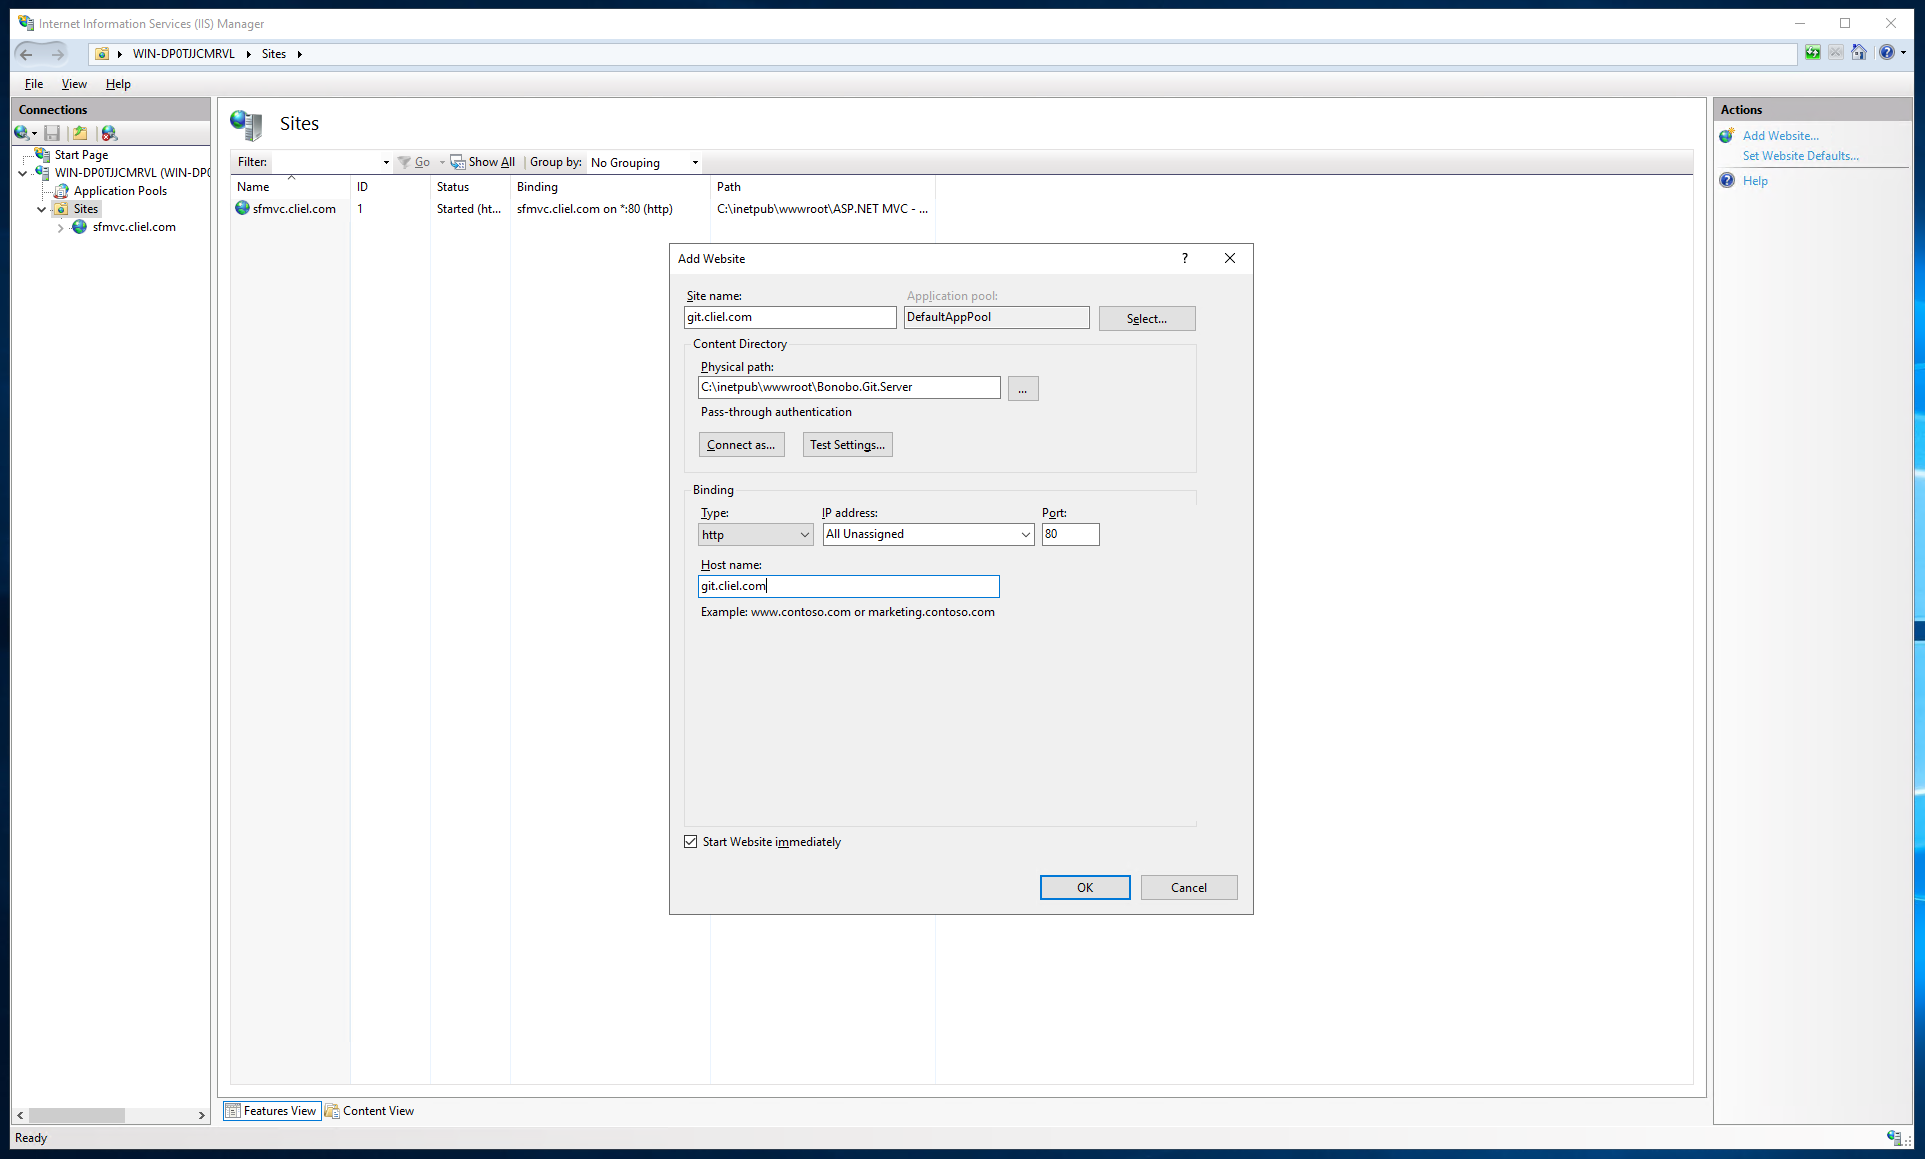Click the Up folder icon in Connections
Image resolution: width=1925 pixels, height=1159 pixels.
pos(80,133)
